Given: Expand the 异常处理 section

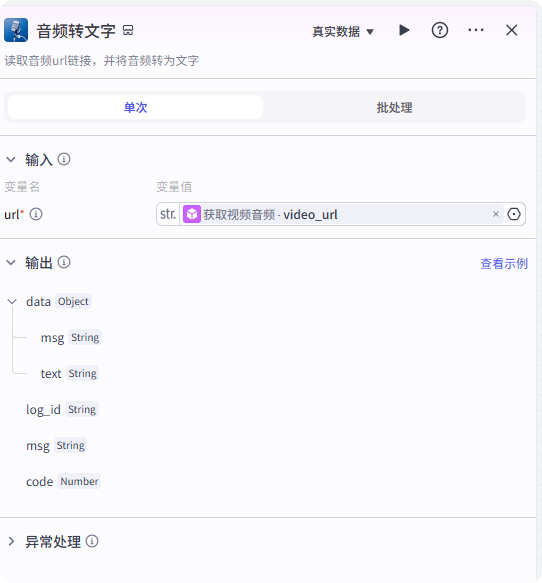Looking at the screenshot, I should pyautogui.click(x=11, y=541).
